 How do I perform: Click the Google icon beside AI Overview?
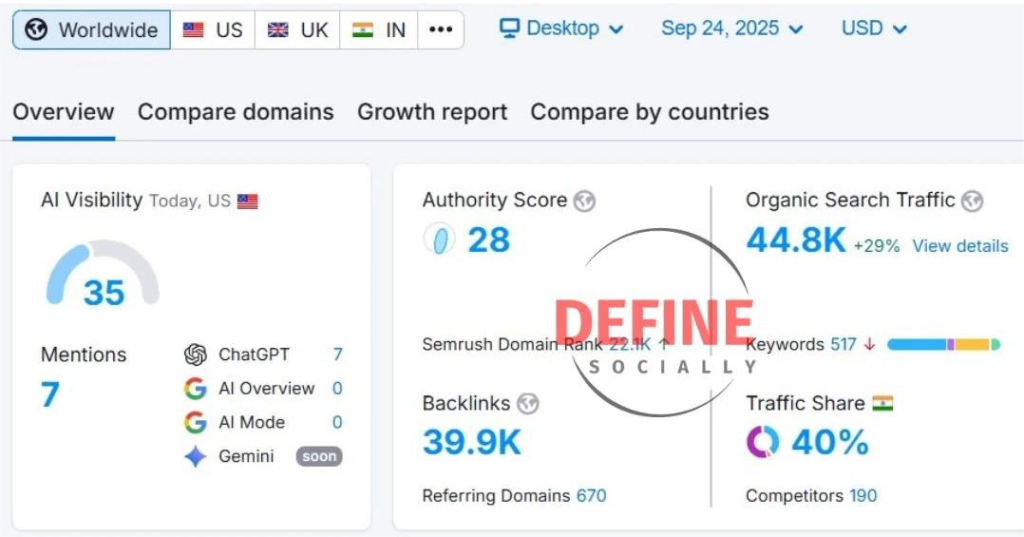pos(195,389)
